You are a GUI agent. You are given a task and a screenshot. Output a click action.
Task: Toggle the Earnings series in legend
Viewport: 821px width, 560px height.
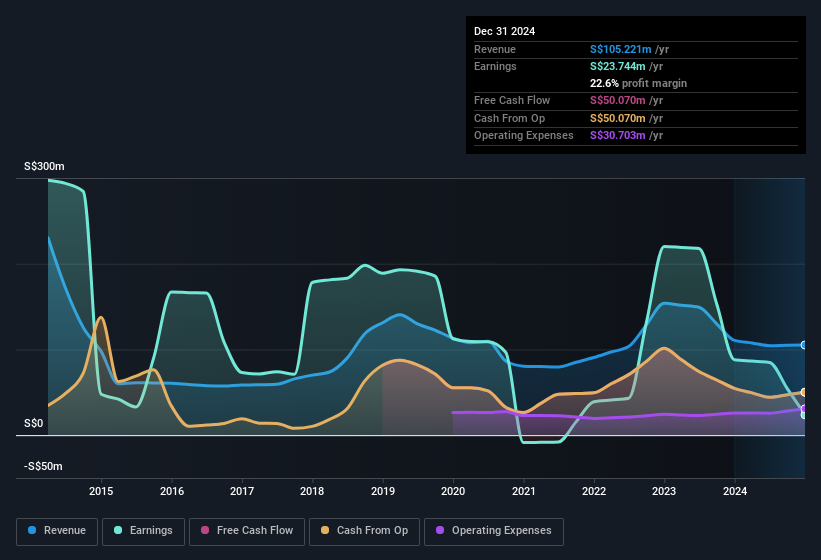[143, 531]
